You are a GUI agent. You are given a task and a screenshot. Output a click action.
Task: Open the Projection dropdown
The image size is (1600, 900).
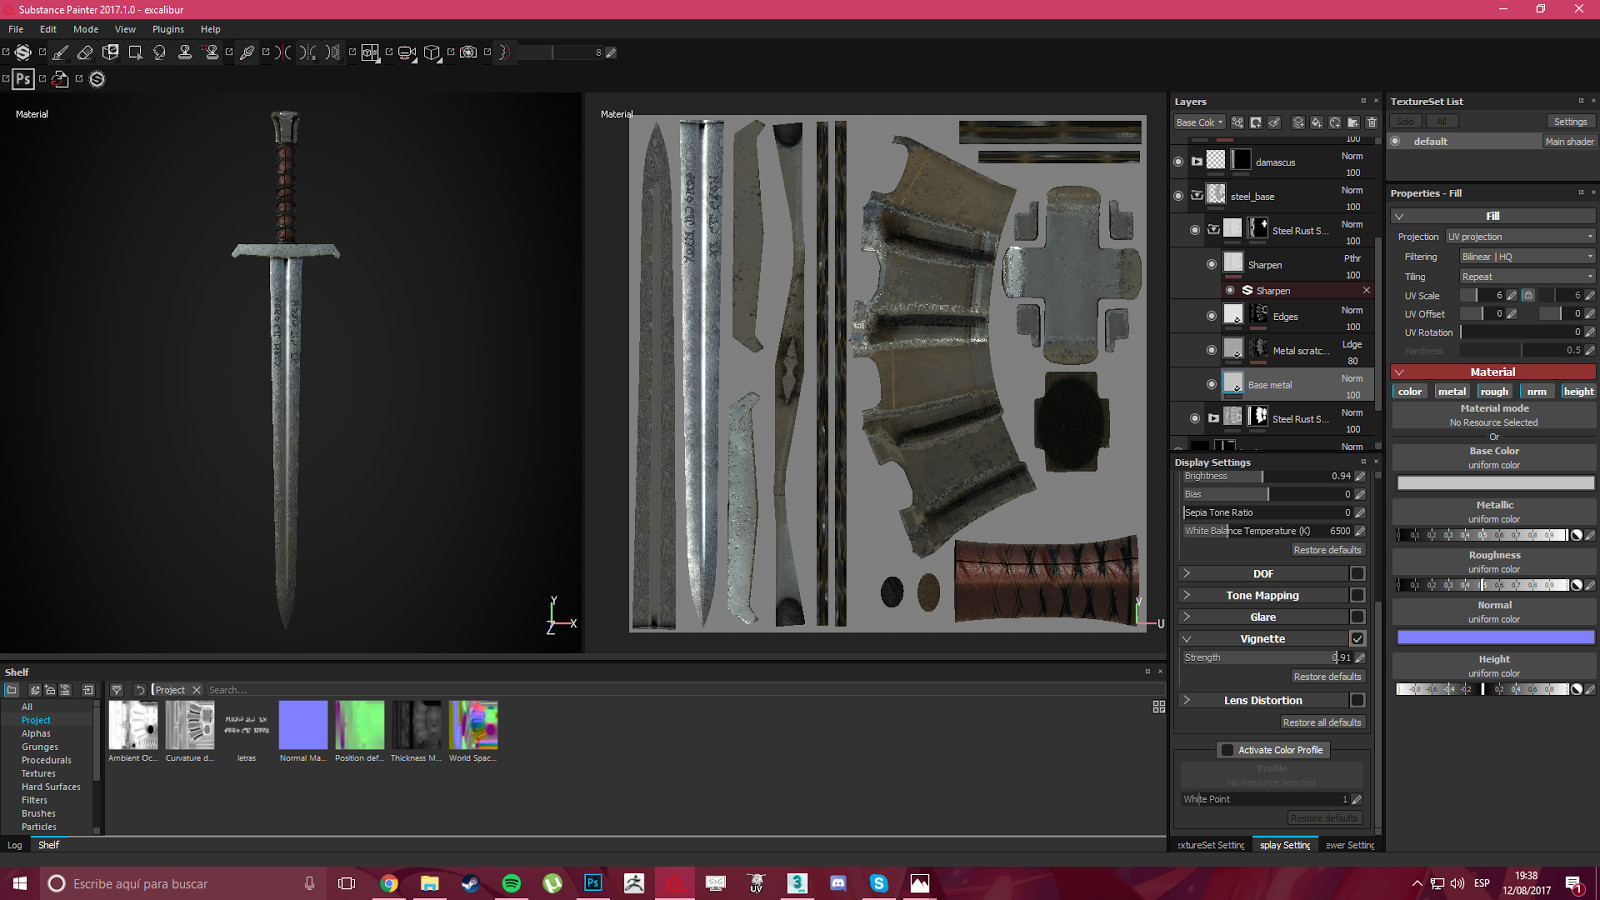1520,237
